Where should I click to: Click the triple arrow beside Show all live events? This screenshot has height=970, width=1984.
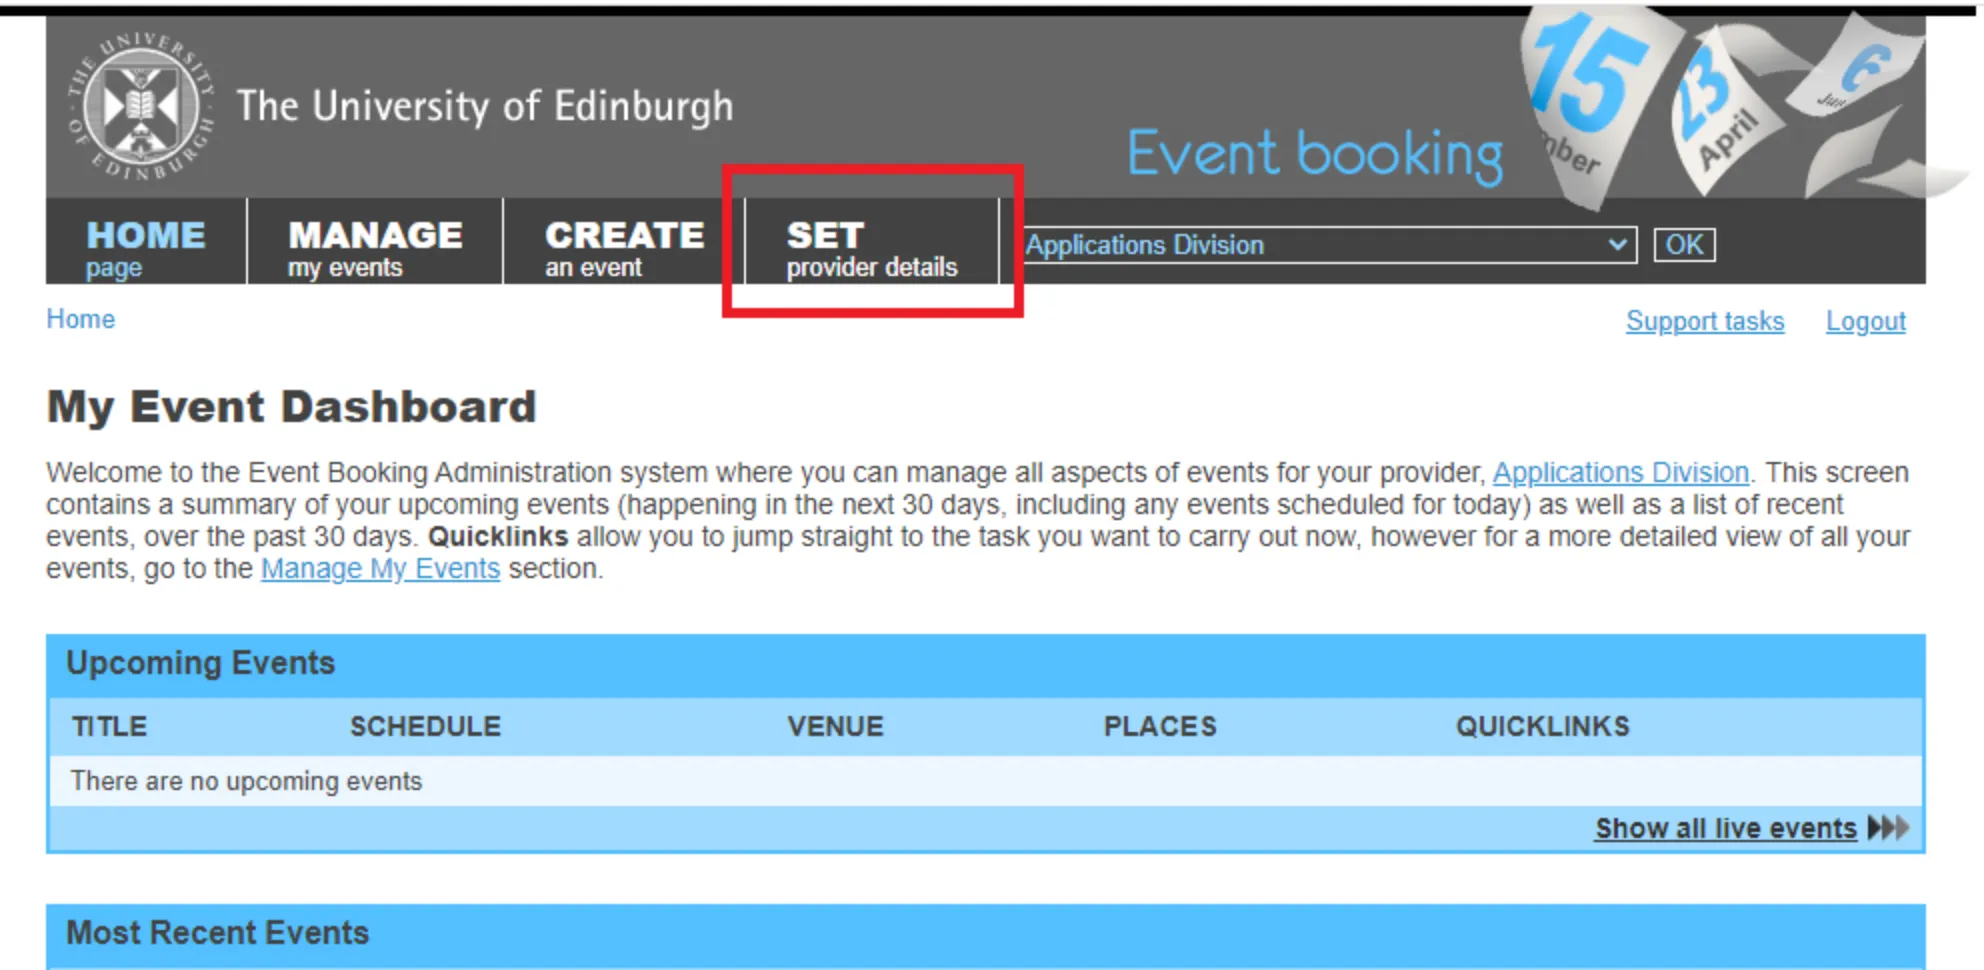[x=1888, y=828]
